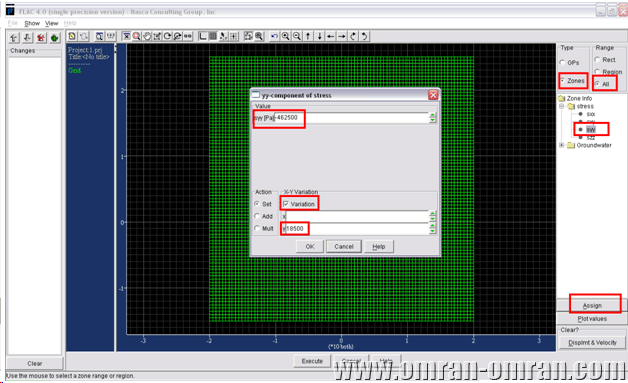Screen dimensions: 628x383
Task: Click the zoom out magnifier toolbar icon
Action: point(297,36)
